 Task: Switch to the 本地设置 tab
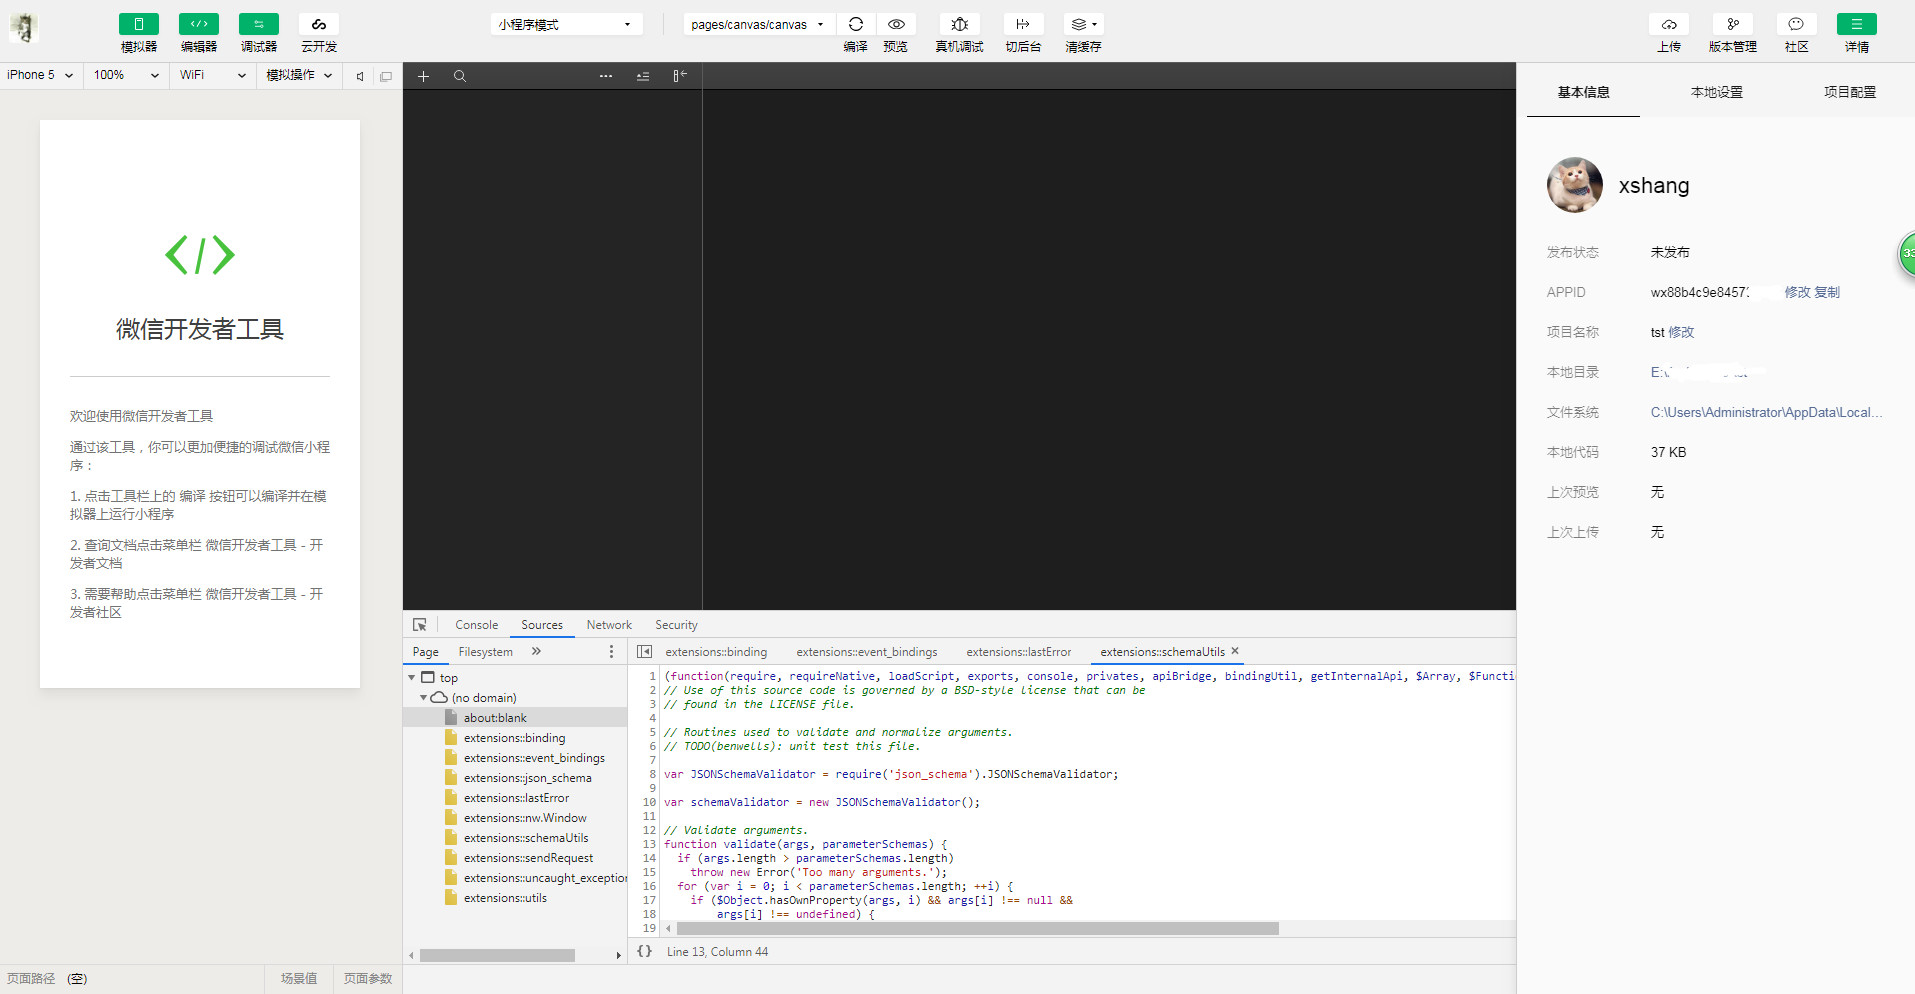[1716, 92]
